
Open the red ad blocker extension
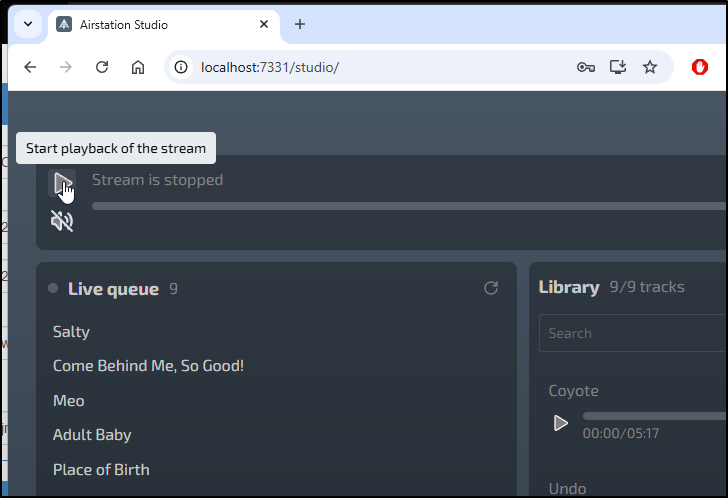coord(699,67)
